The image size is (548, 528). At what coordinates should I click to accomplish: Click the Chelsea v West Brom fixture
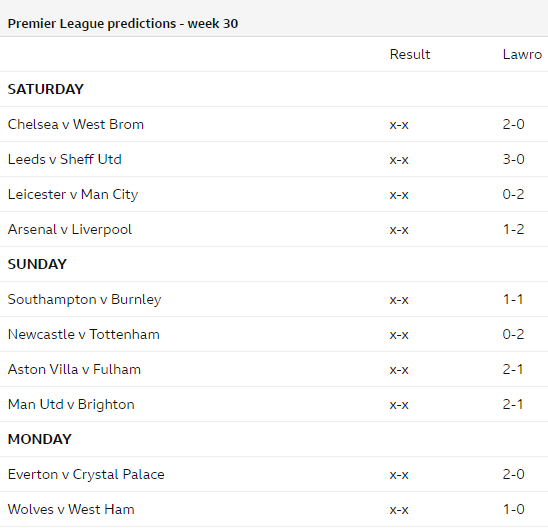[75, 124]
